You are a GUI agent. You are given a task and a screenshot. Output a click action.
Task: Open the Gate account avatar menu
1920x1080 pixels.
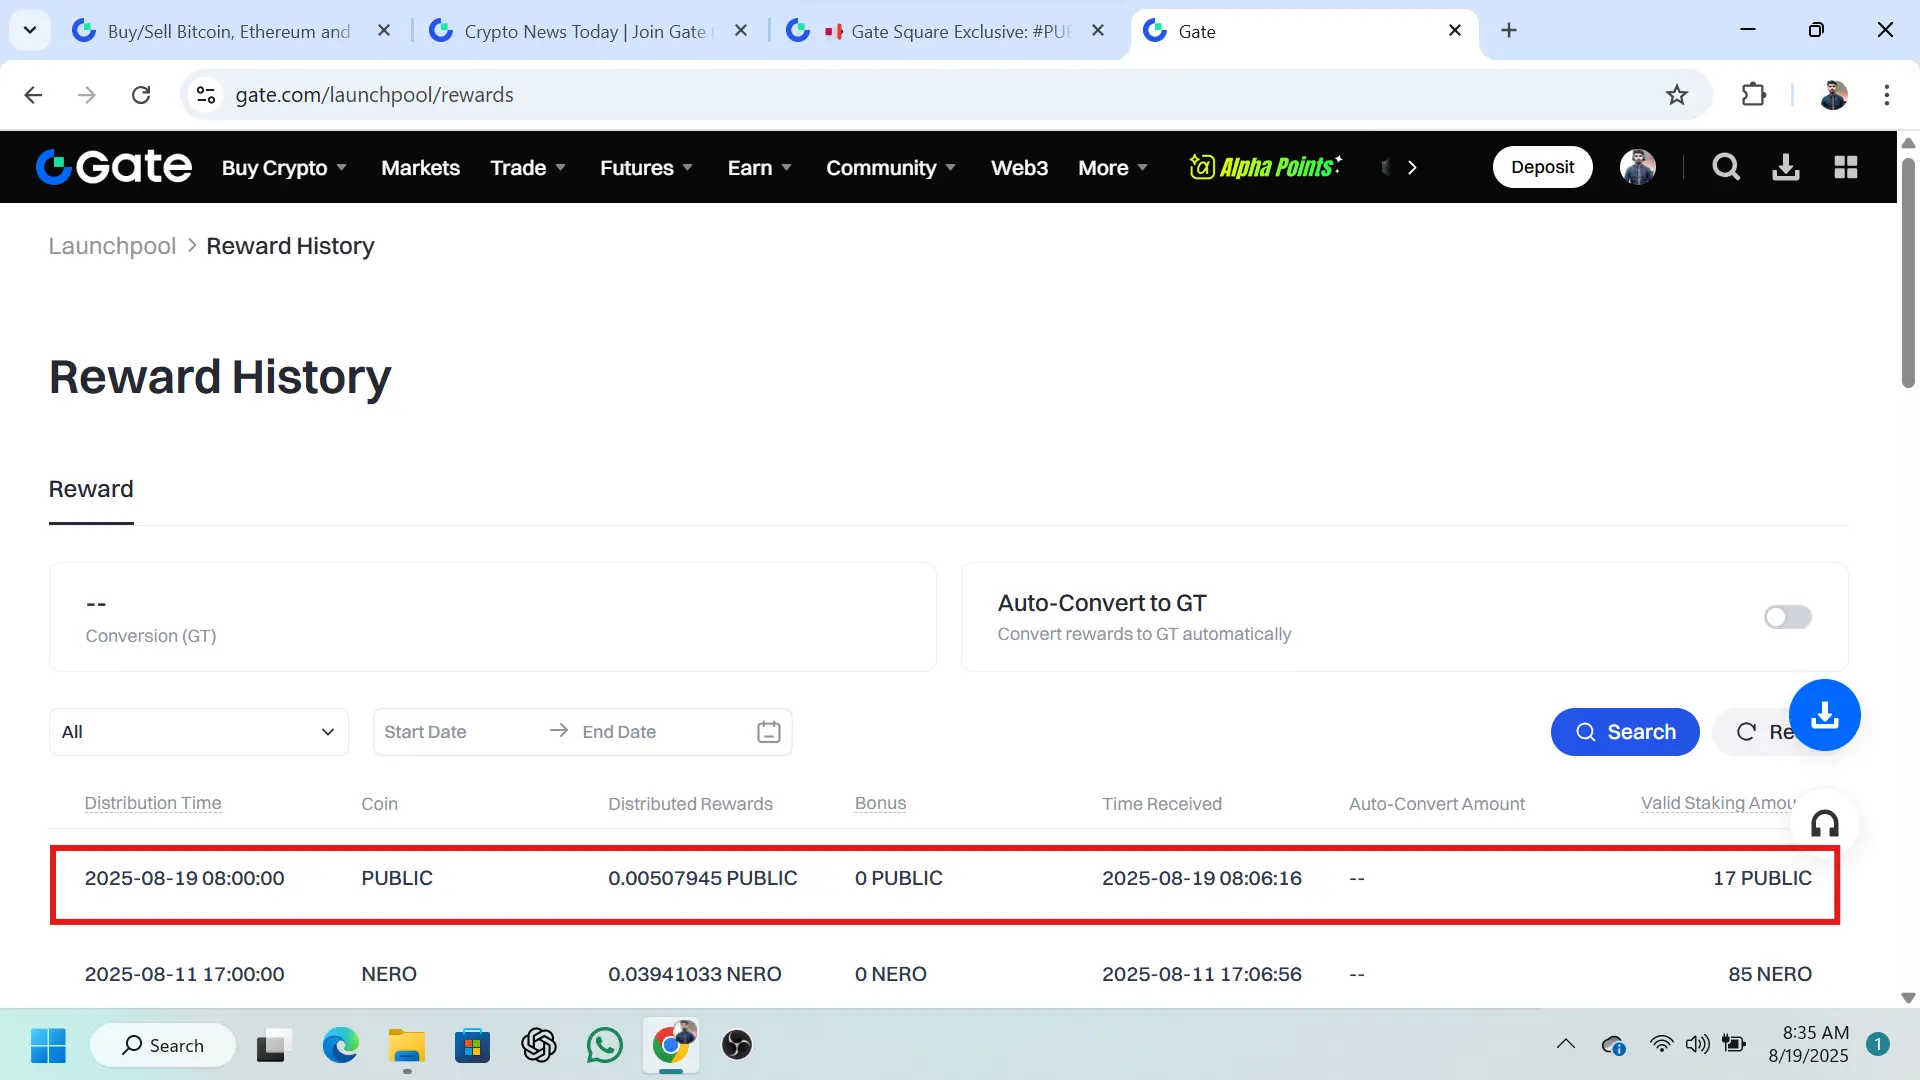coord(1638,167)
